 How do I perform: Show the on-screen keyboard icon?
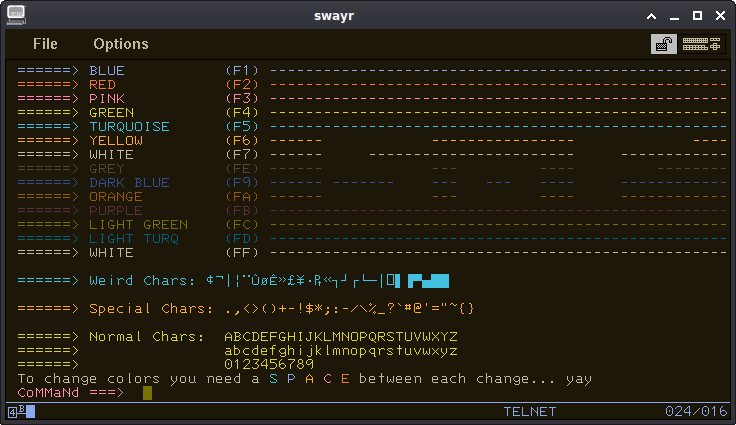point(701,44)
